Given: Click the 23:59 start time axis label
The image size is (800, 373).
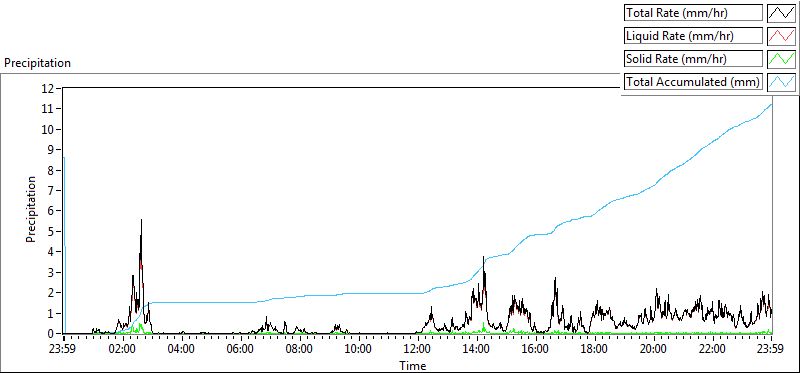Looking at the screenshot, I should pos(63,350).
